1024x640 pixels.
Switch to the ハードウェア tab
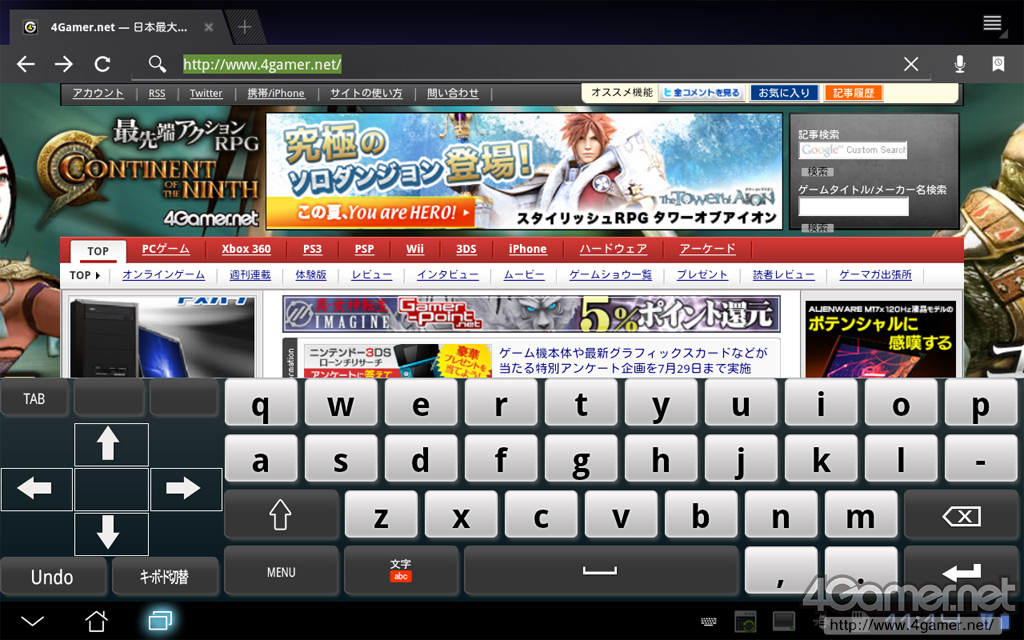tap(613, 249)
